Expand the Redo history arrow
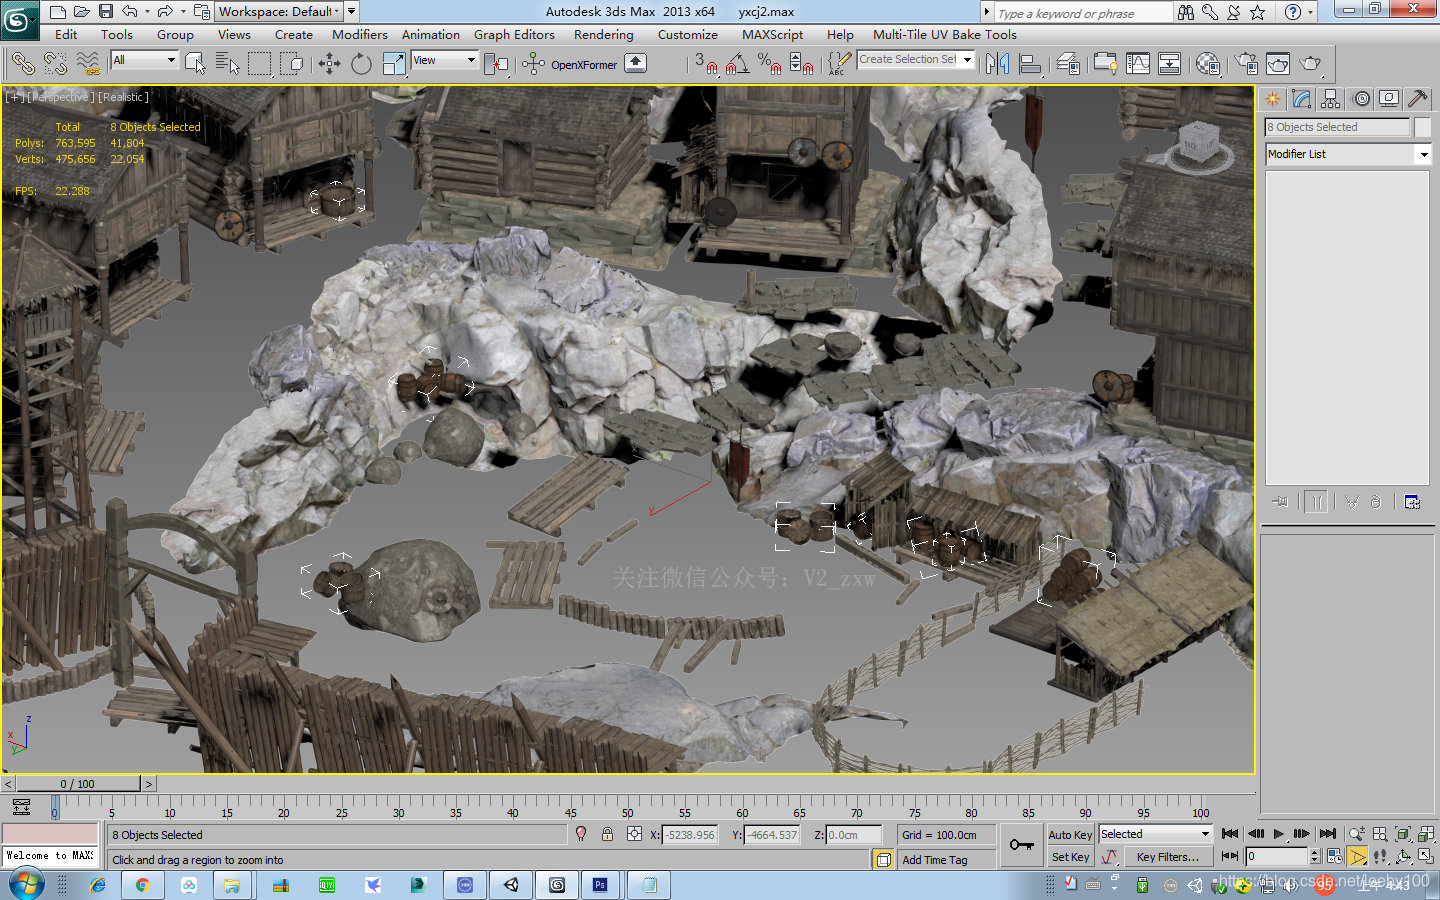Image resolution: width=1440 pixels, height=900 pixels. 182,12
